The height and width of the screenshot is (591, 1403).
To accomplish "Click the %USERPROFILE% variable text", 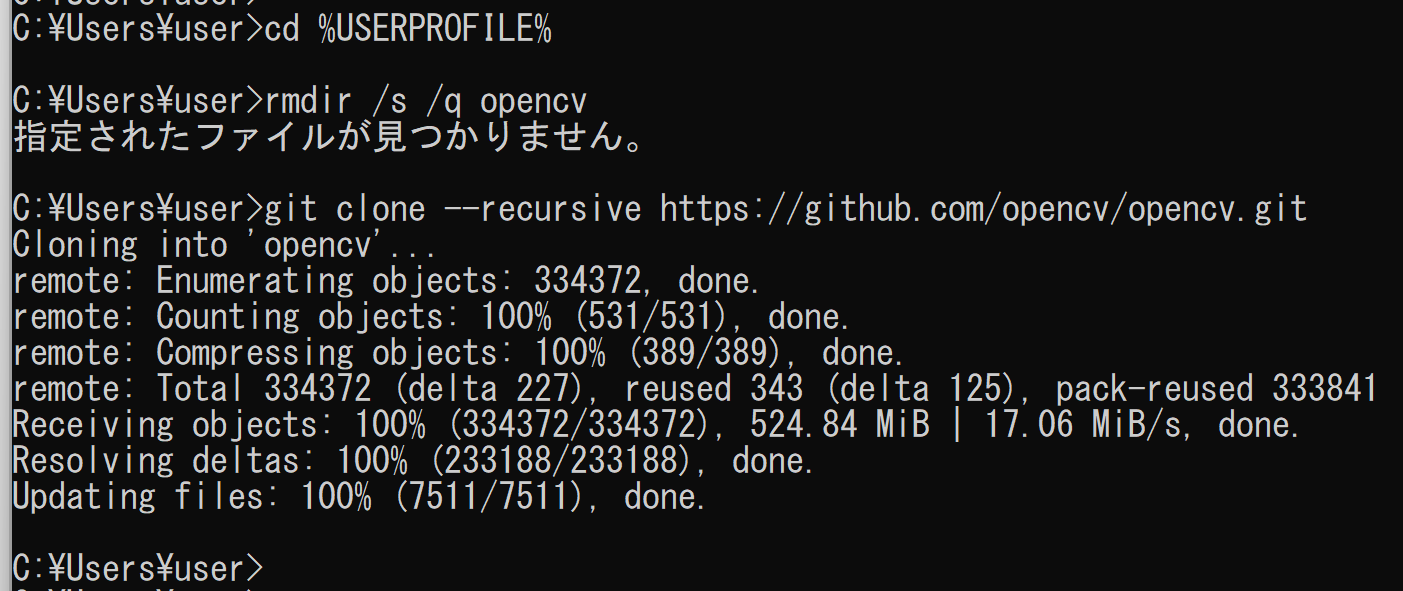I will pos(435,29).
